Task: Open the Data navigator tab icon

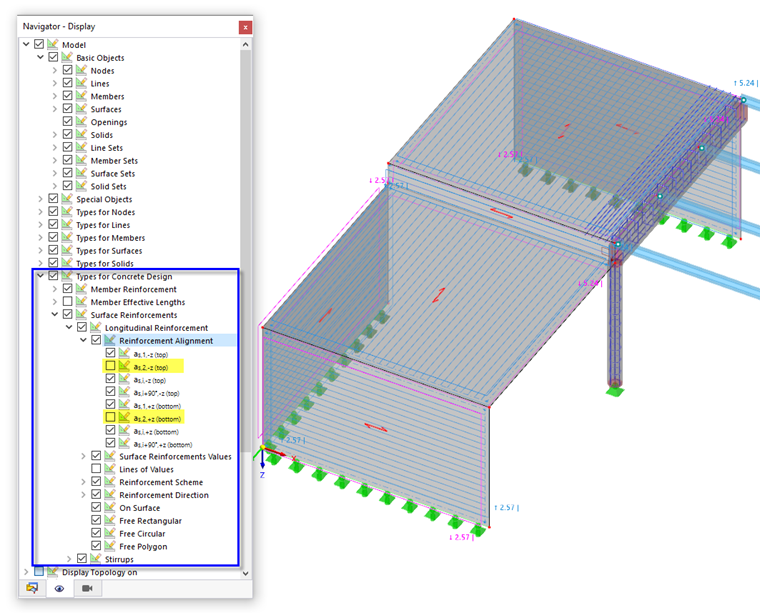Action: click(x=32, y=588)
